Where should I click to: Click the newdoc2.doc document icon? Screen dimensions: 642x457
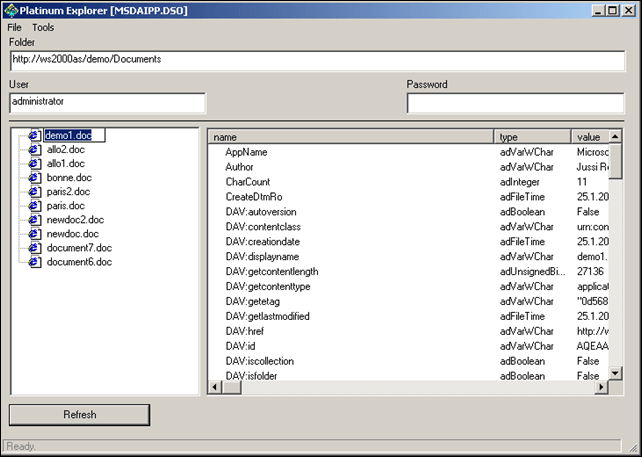[x=35, y=219]
